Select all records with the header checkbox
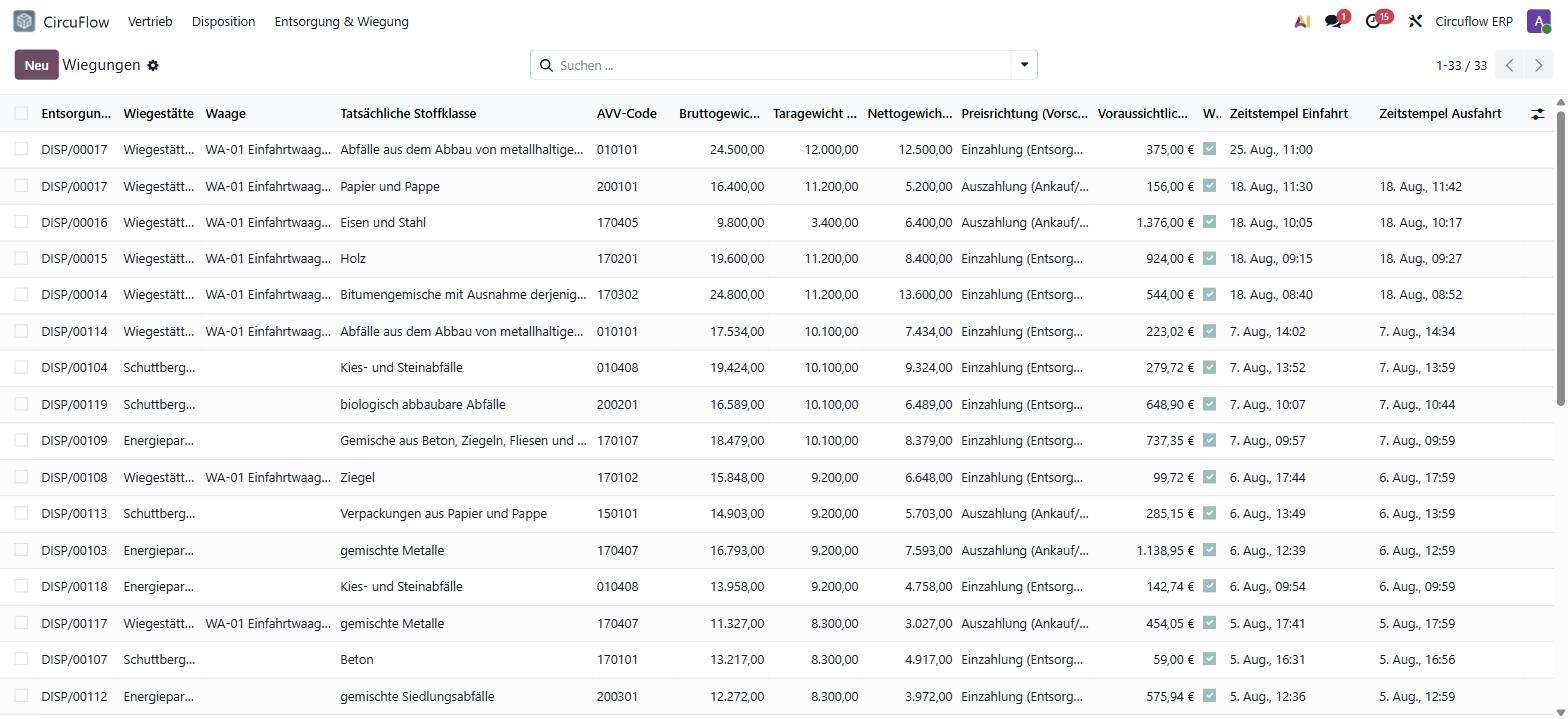 pos(21,113)
